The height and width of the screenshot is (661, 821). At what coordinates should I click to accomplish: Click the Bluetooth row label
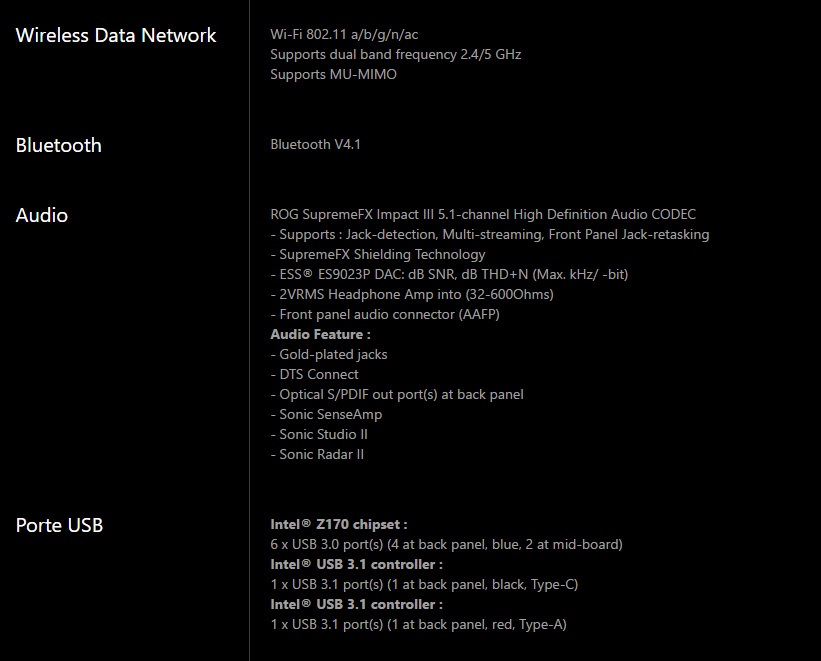pyautogui.click(x=59, y=145)
